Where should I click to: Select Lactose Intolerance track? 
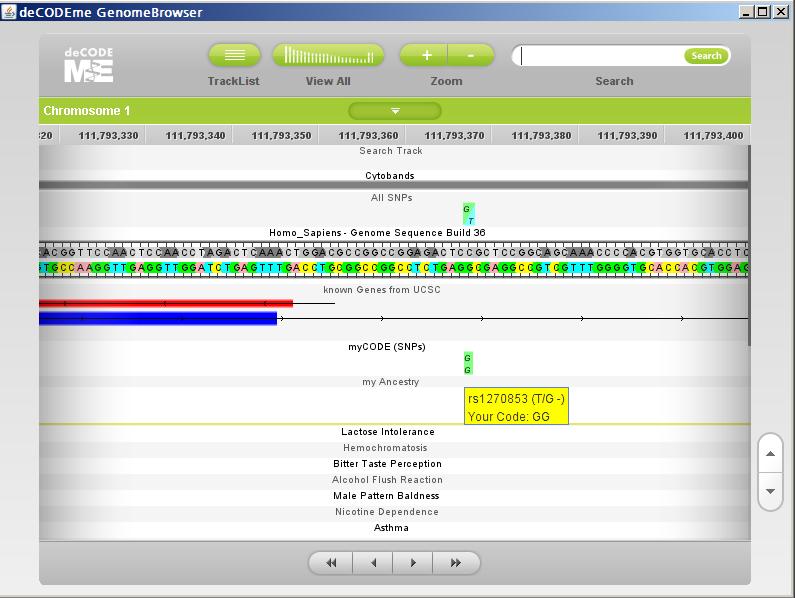click(388, 432)
